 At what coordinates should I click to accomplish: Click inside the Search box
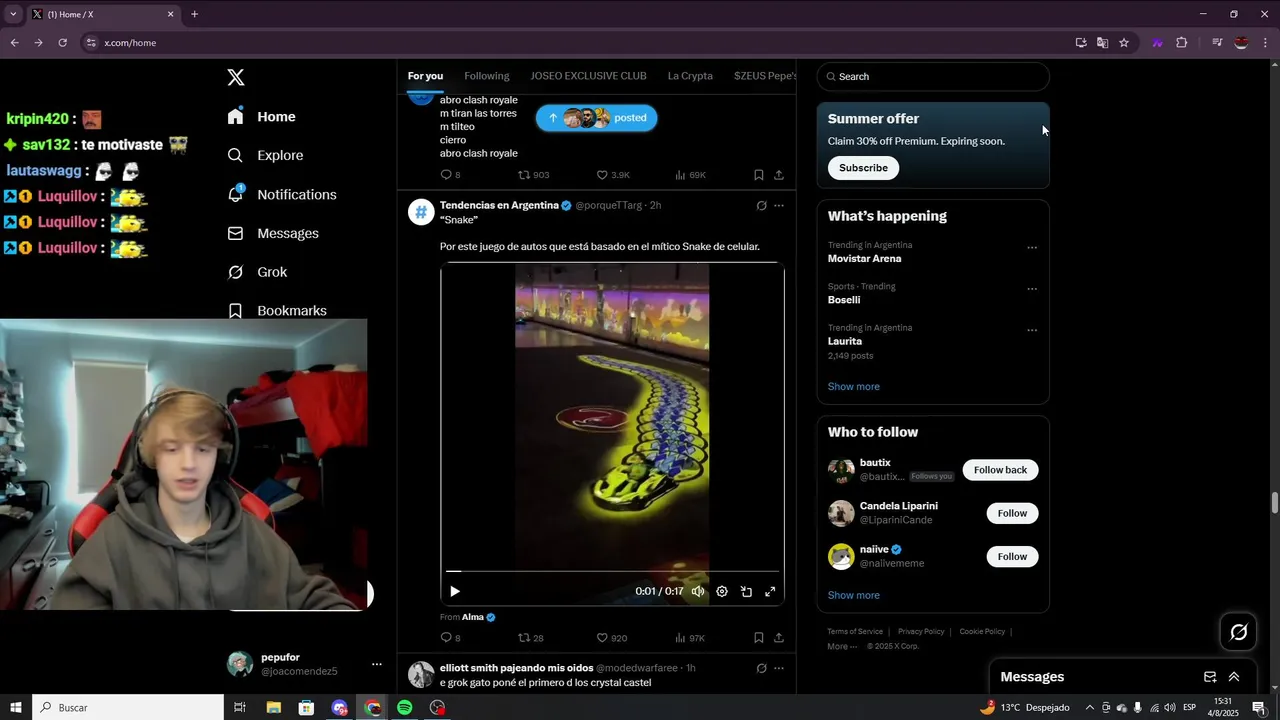tap(933, 76)
